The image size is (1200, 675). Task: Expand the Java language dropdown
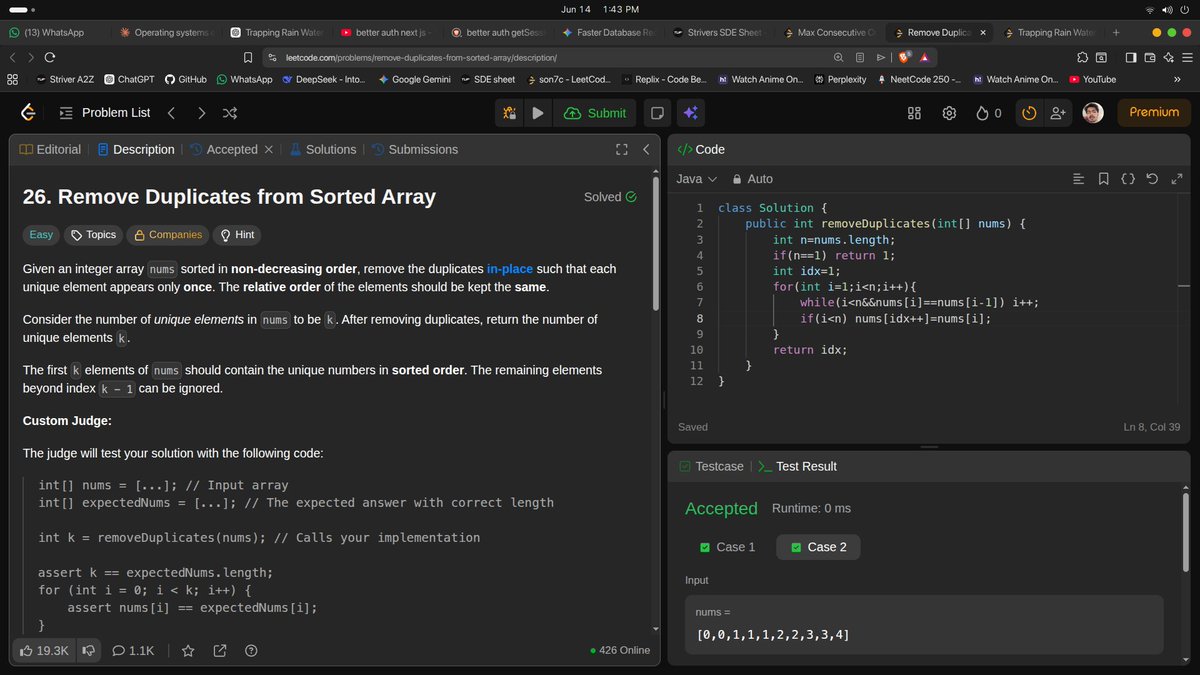(697, 179)
